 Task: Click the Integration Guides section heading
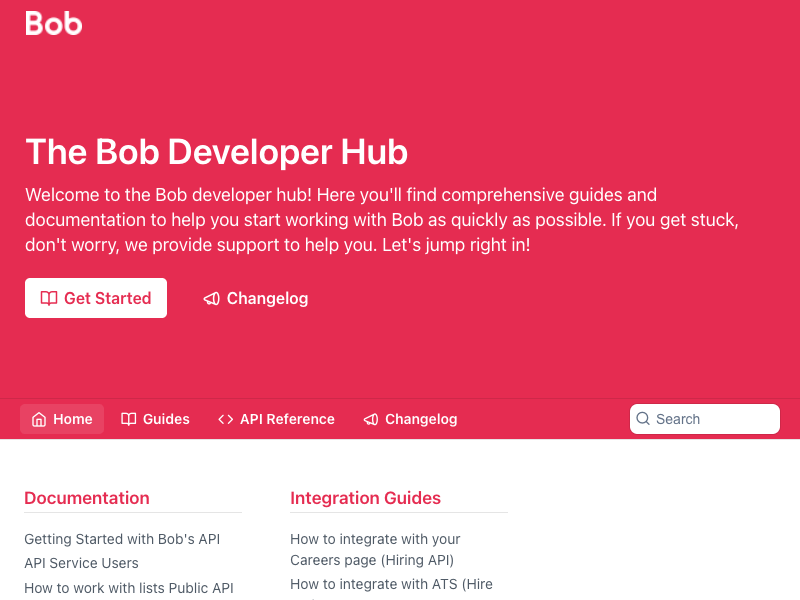(x=365, y=498)
